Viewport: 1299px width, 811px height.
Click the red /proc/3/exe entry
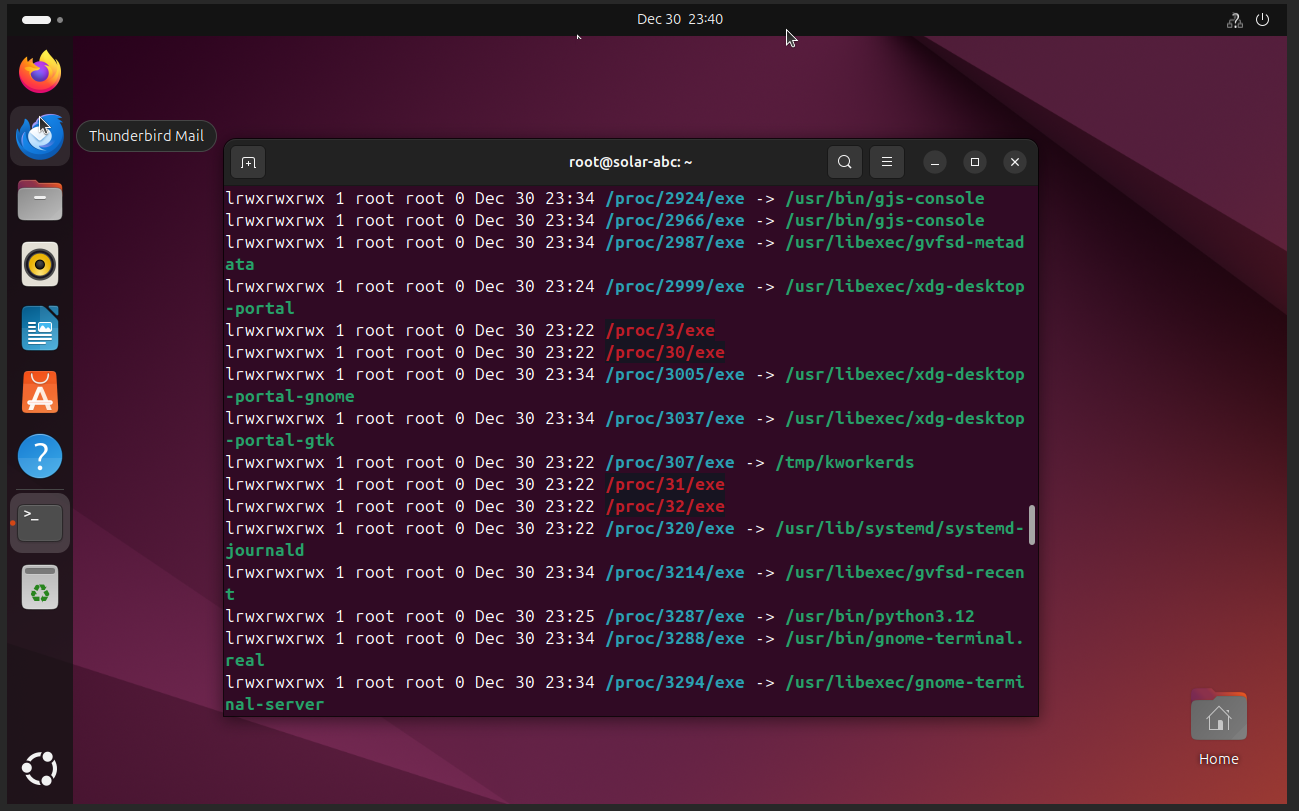coord(660,330)
